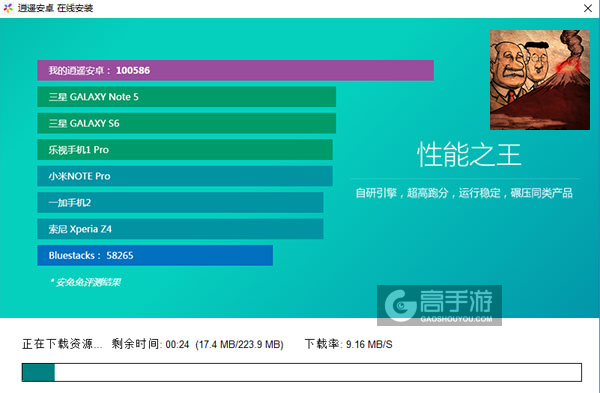
Task: Click the 下载率 9.16 MB/S text
Action: [348, 344]
